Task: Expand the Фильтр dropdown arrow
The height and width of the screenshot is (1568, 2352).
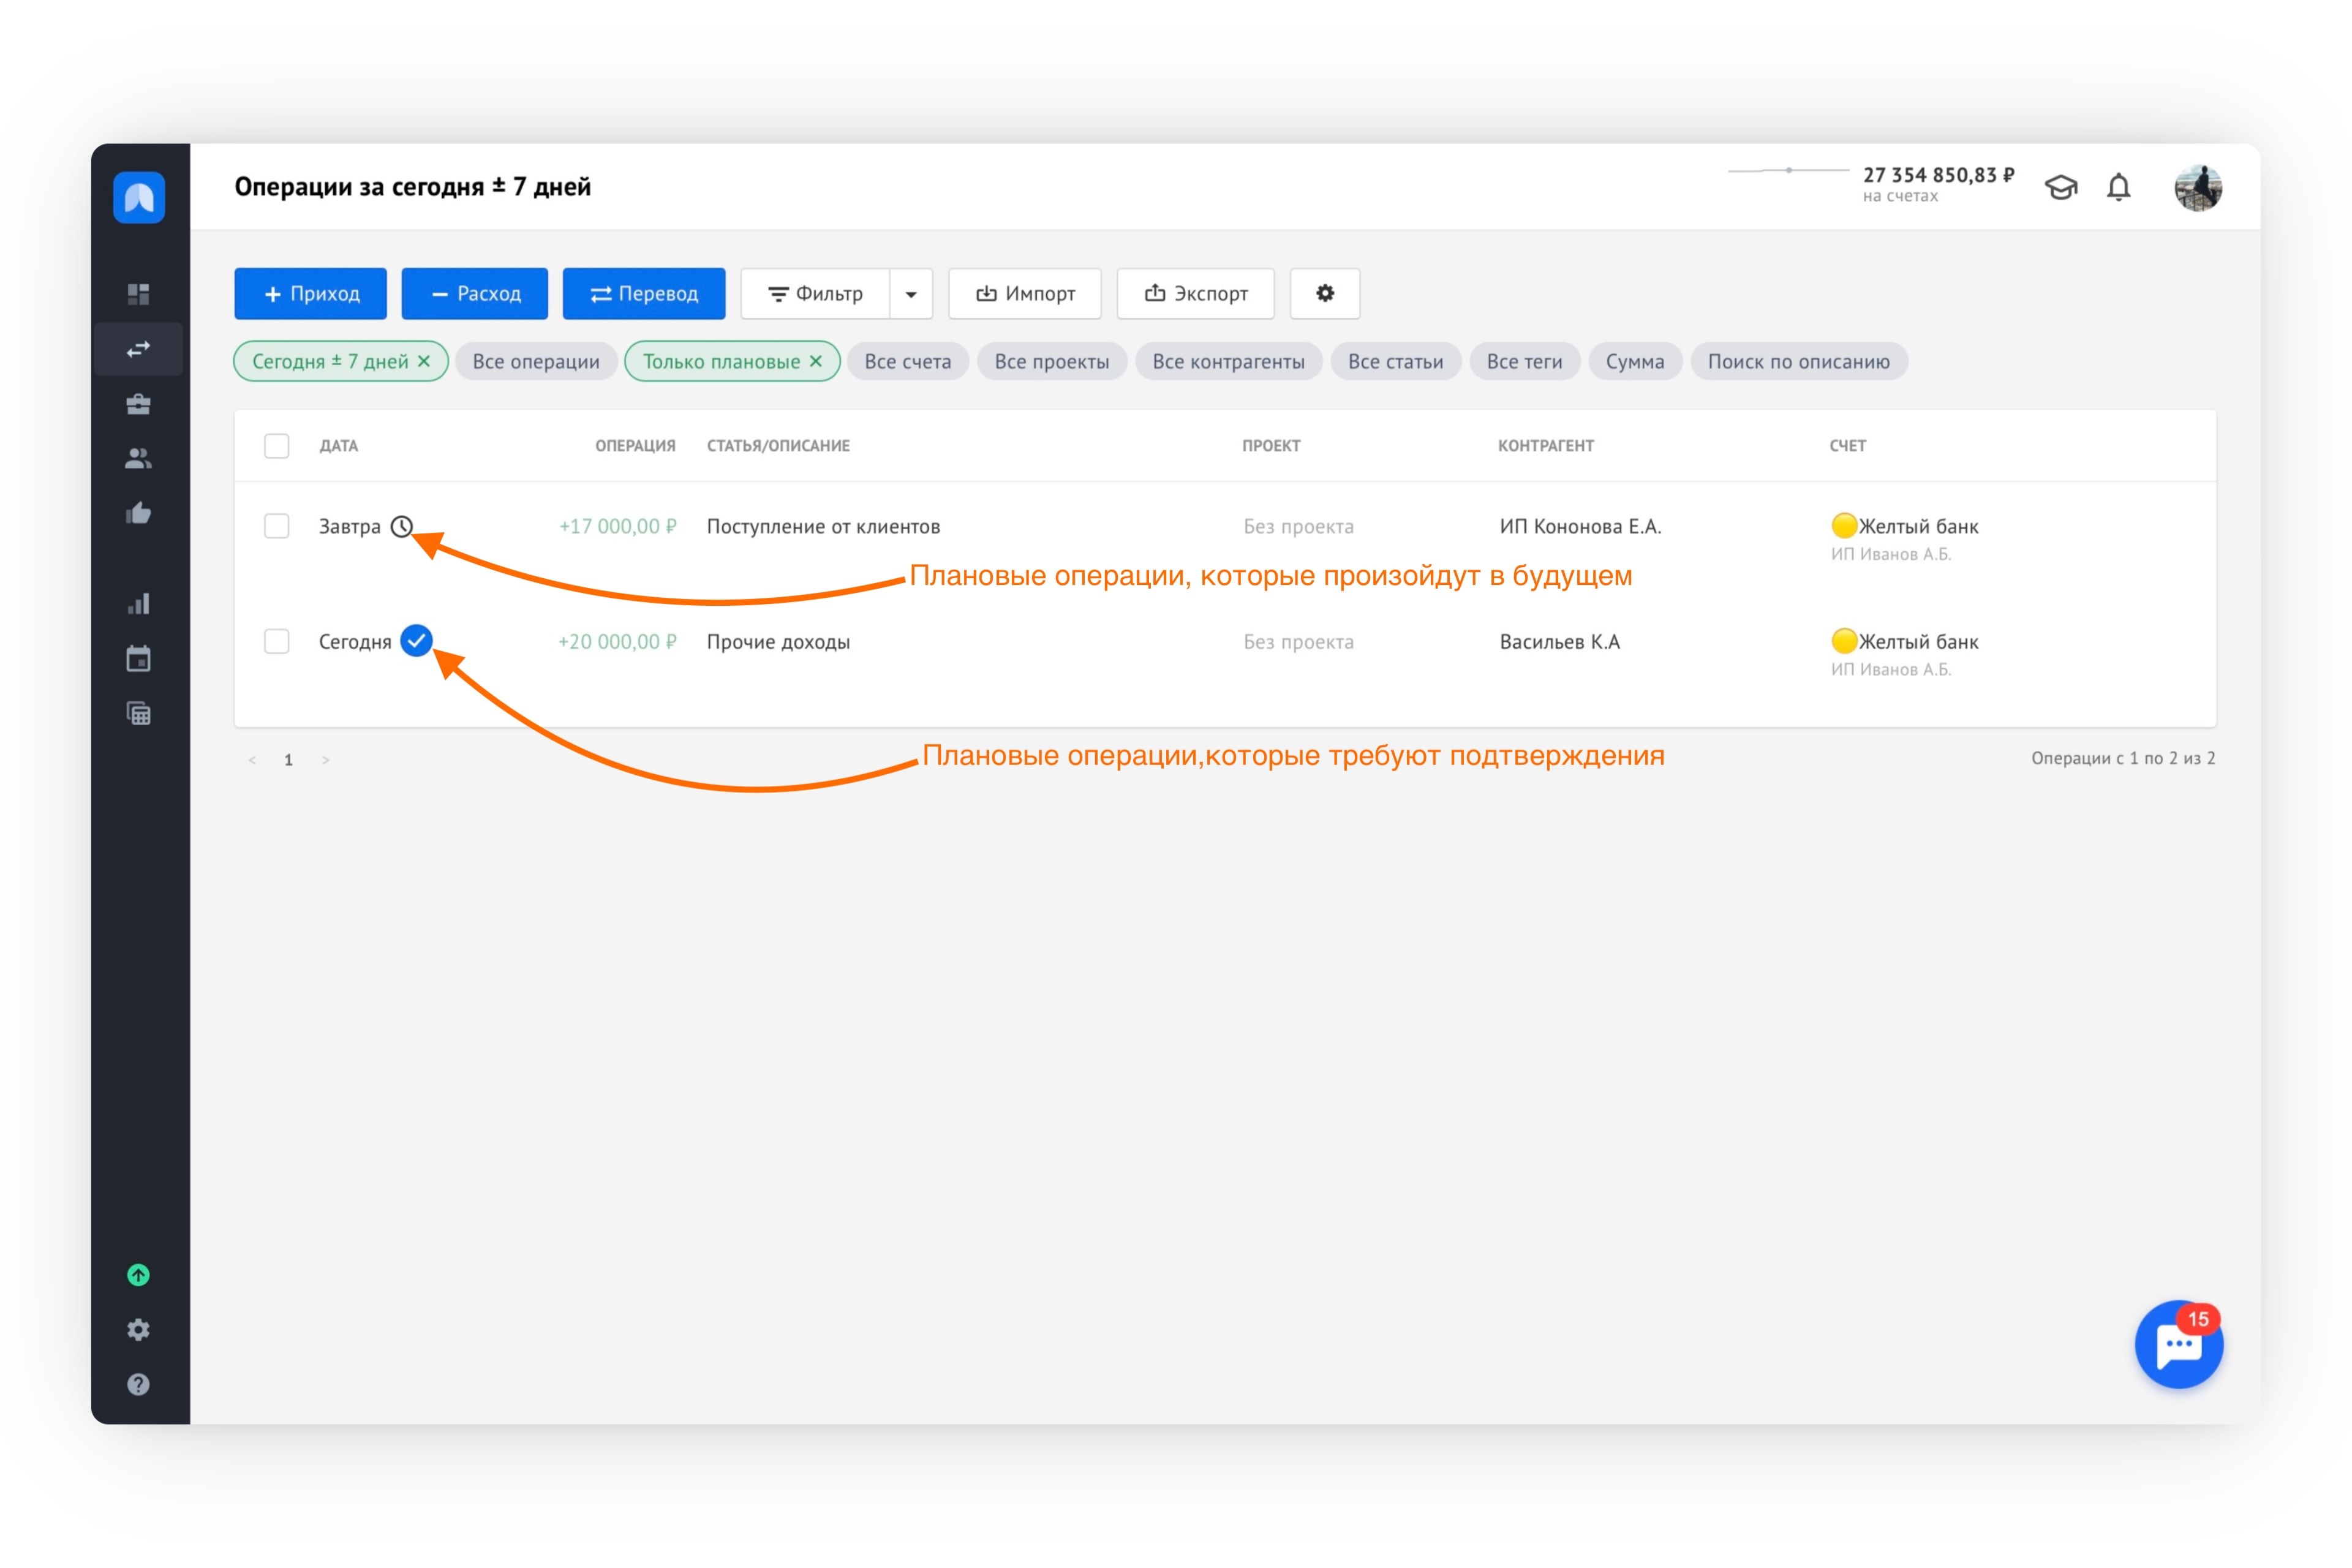Action: click(x=911, y=294)
